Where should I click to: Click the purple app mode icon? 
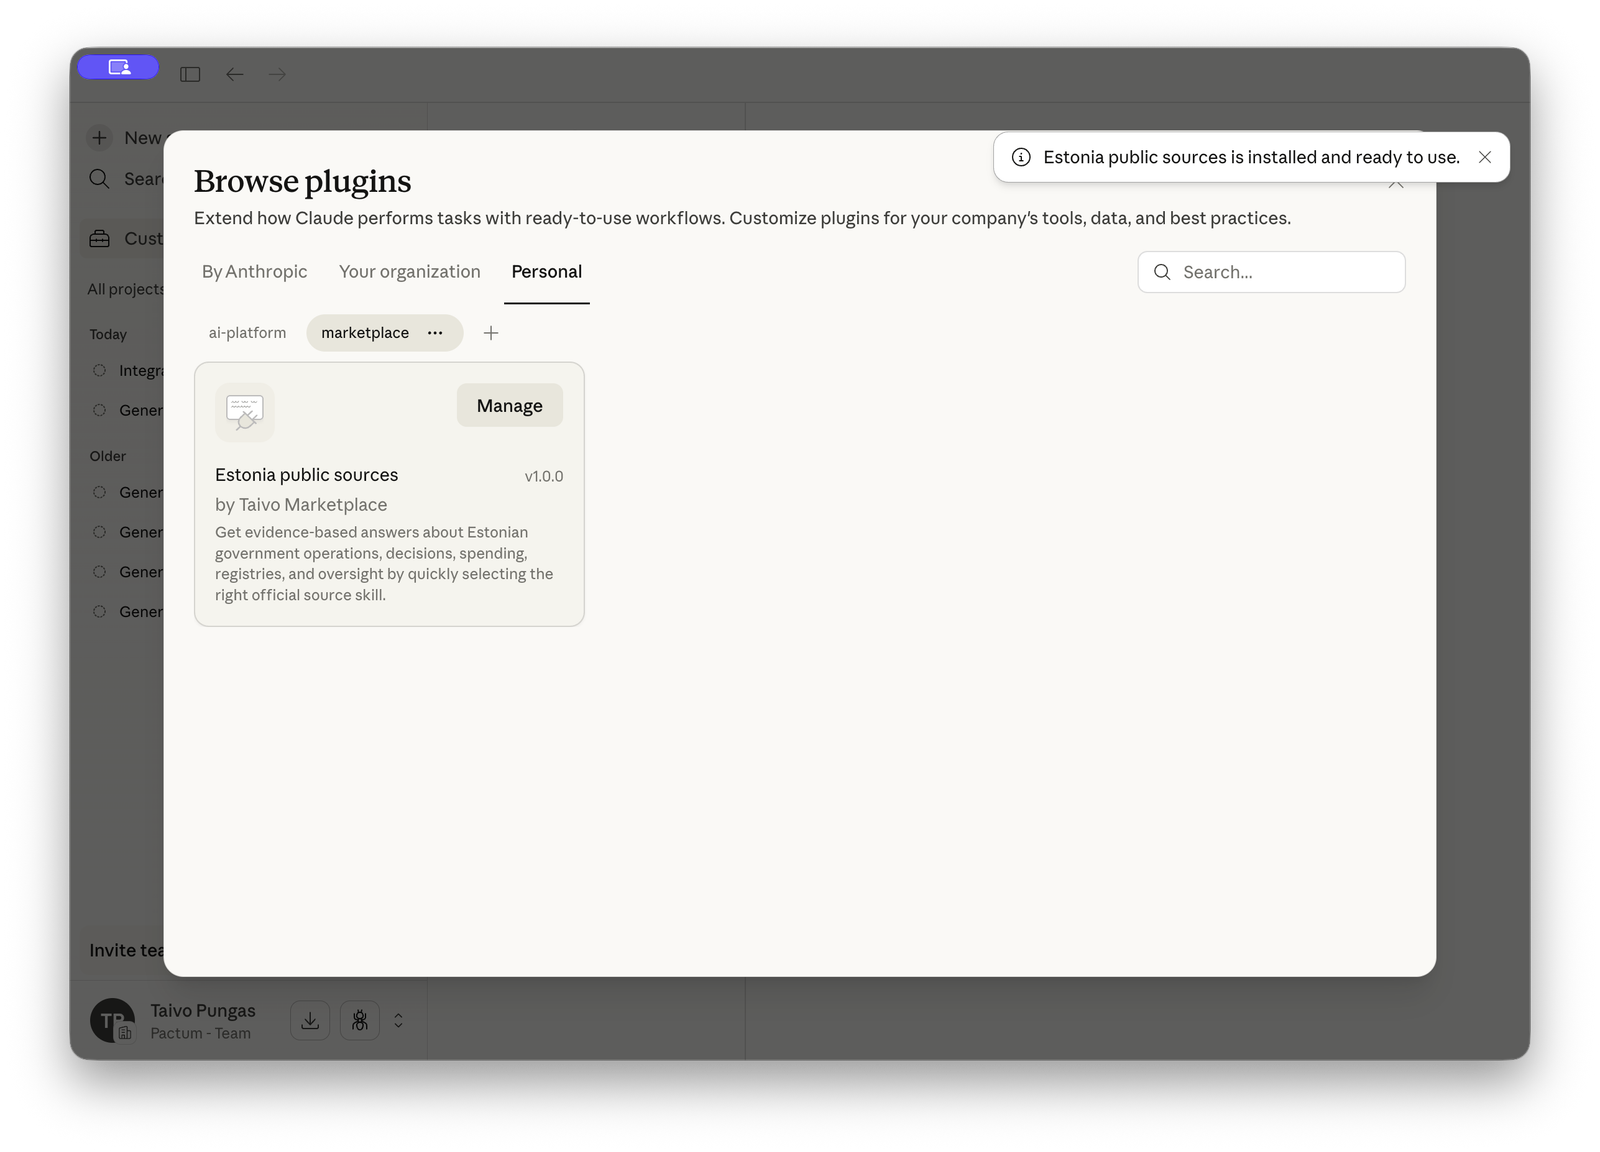(x=119, y=67)
